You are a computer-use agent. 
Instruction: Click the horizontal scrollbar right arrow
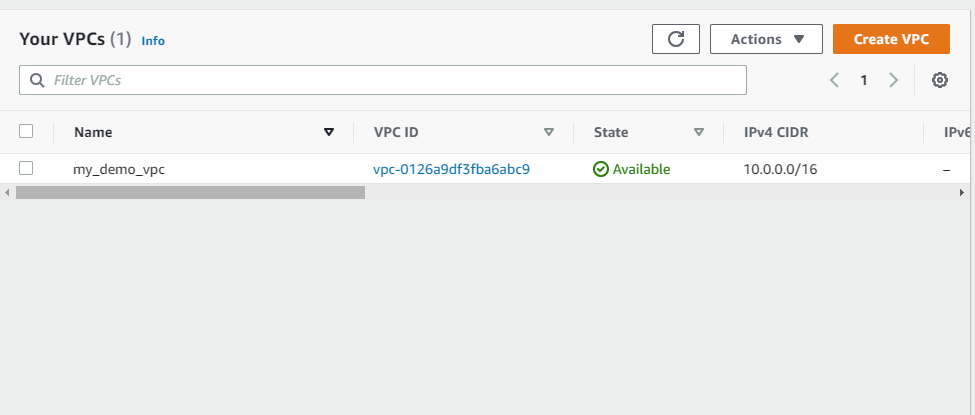point(962,193)
